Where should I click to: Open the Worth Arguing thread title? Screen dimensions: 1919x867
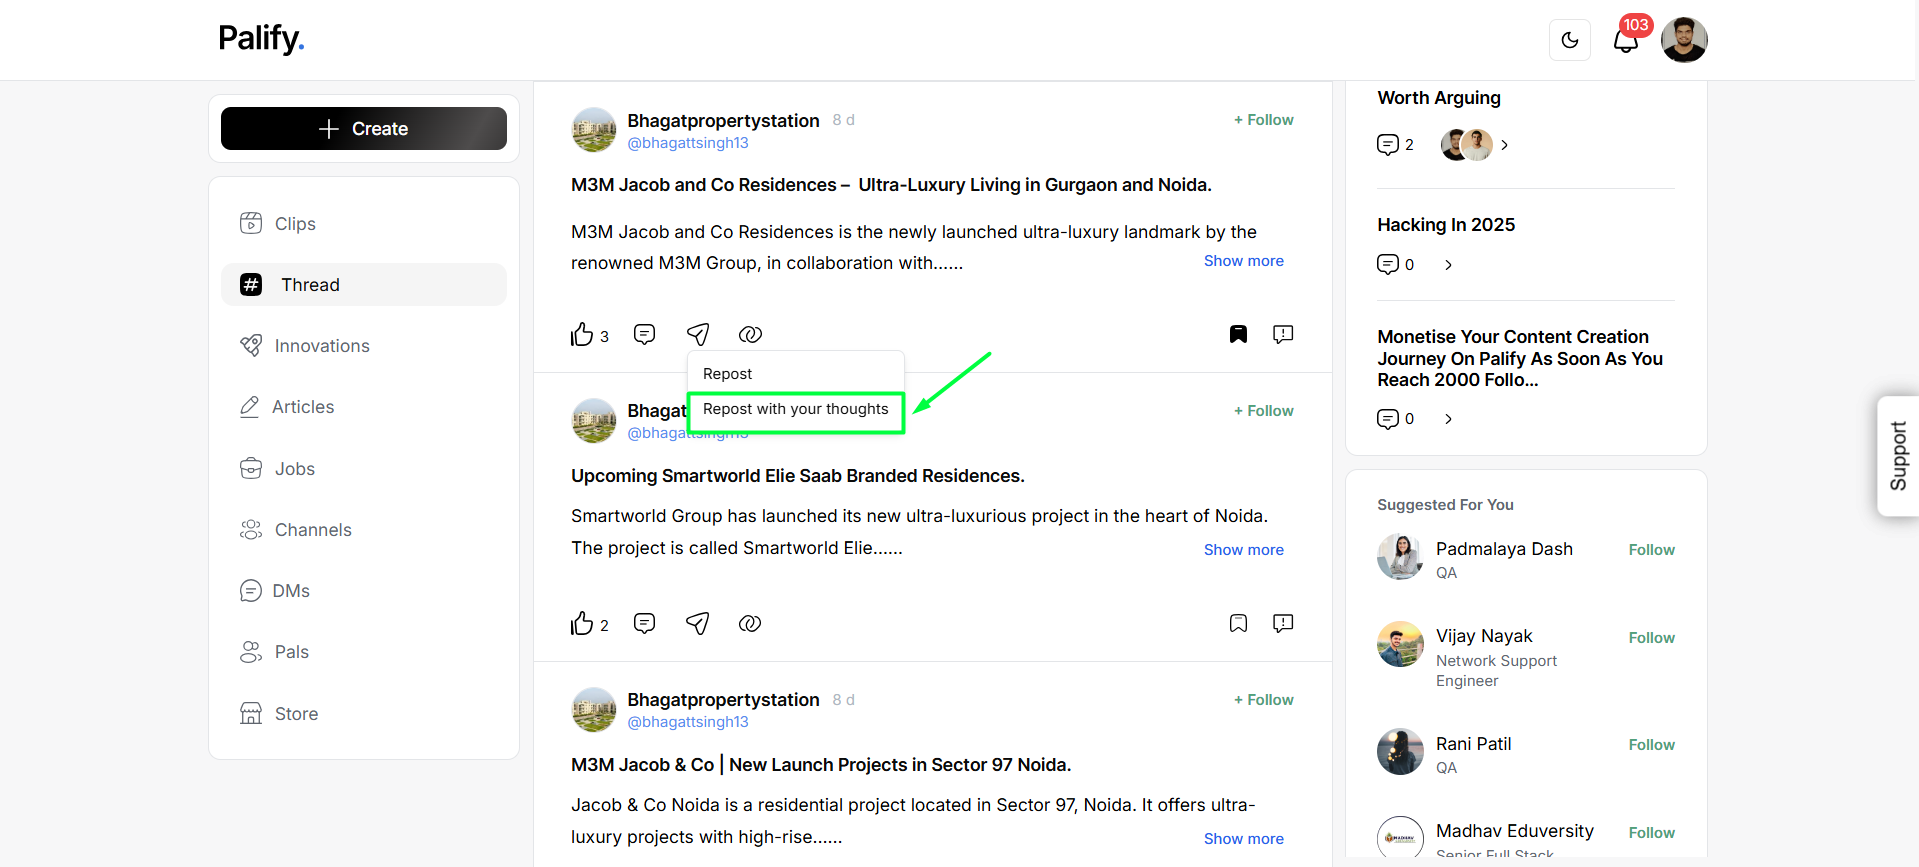coord(1439,98)
